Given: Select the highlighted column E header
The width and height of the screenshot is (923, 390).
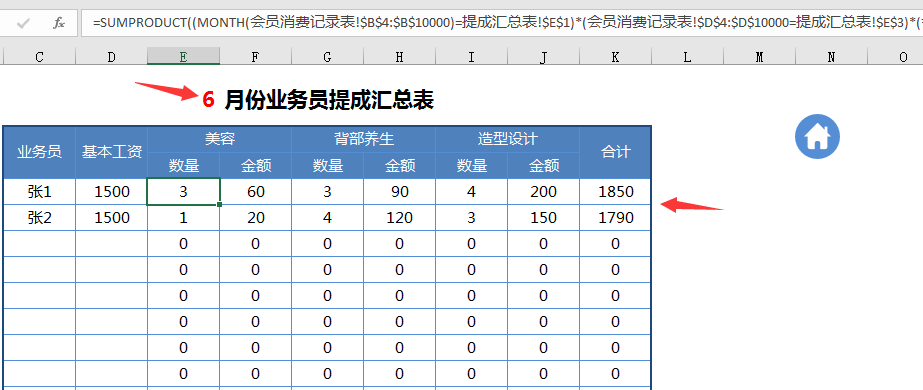Looking at the screenshot, I should (x=184, y=56).
